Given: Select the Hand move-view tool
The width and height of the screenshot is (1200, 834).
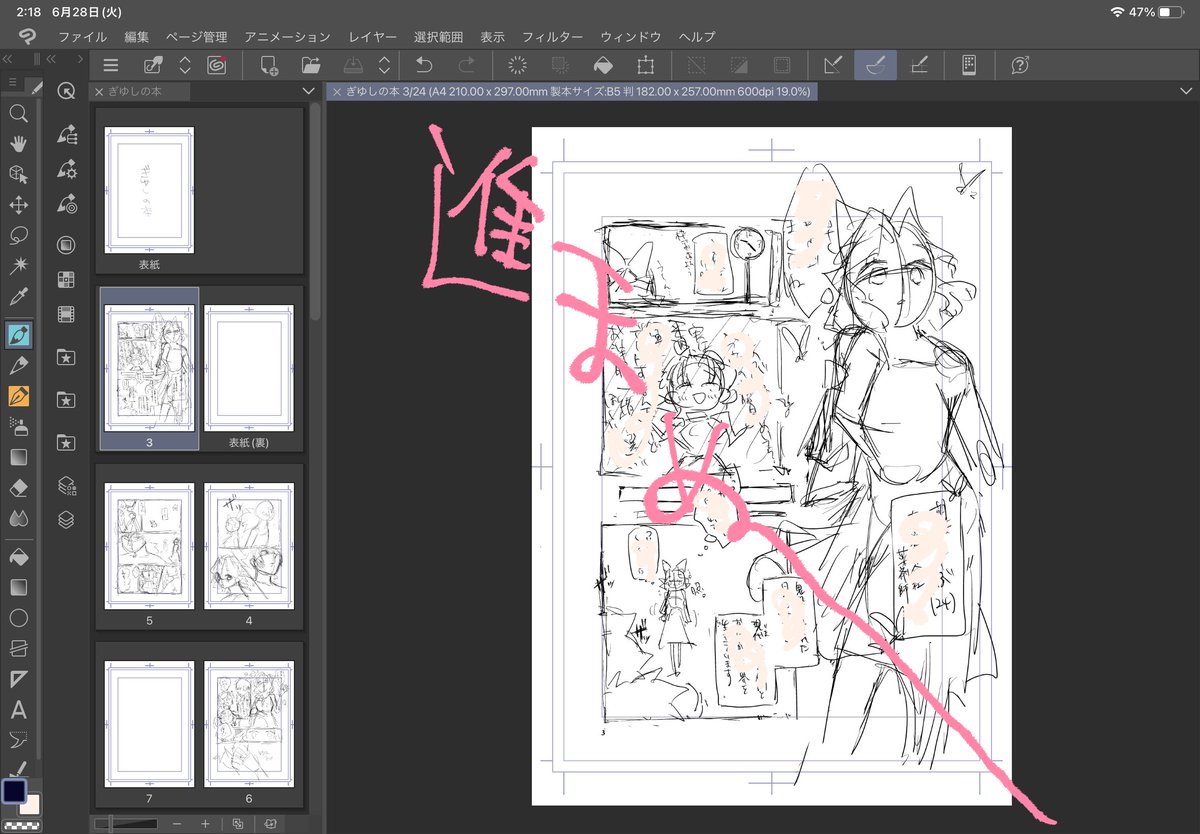Looking at the screenshot, I should tap(18, 144).
